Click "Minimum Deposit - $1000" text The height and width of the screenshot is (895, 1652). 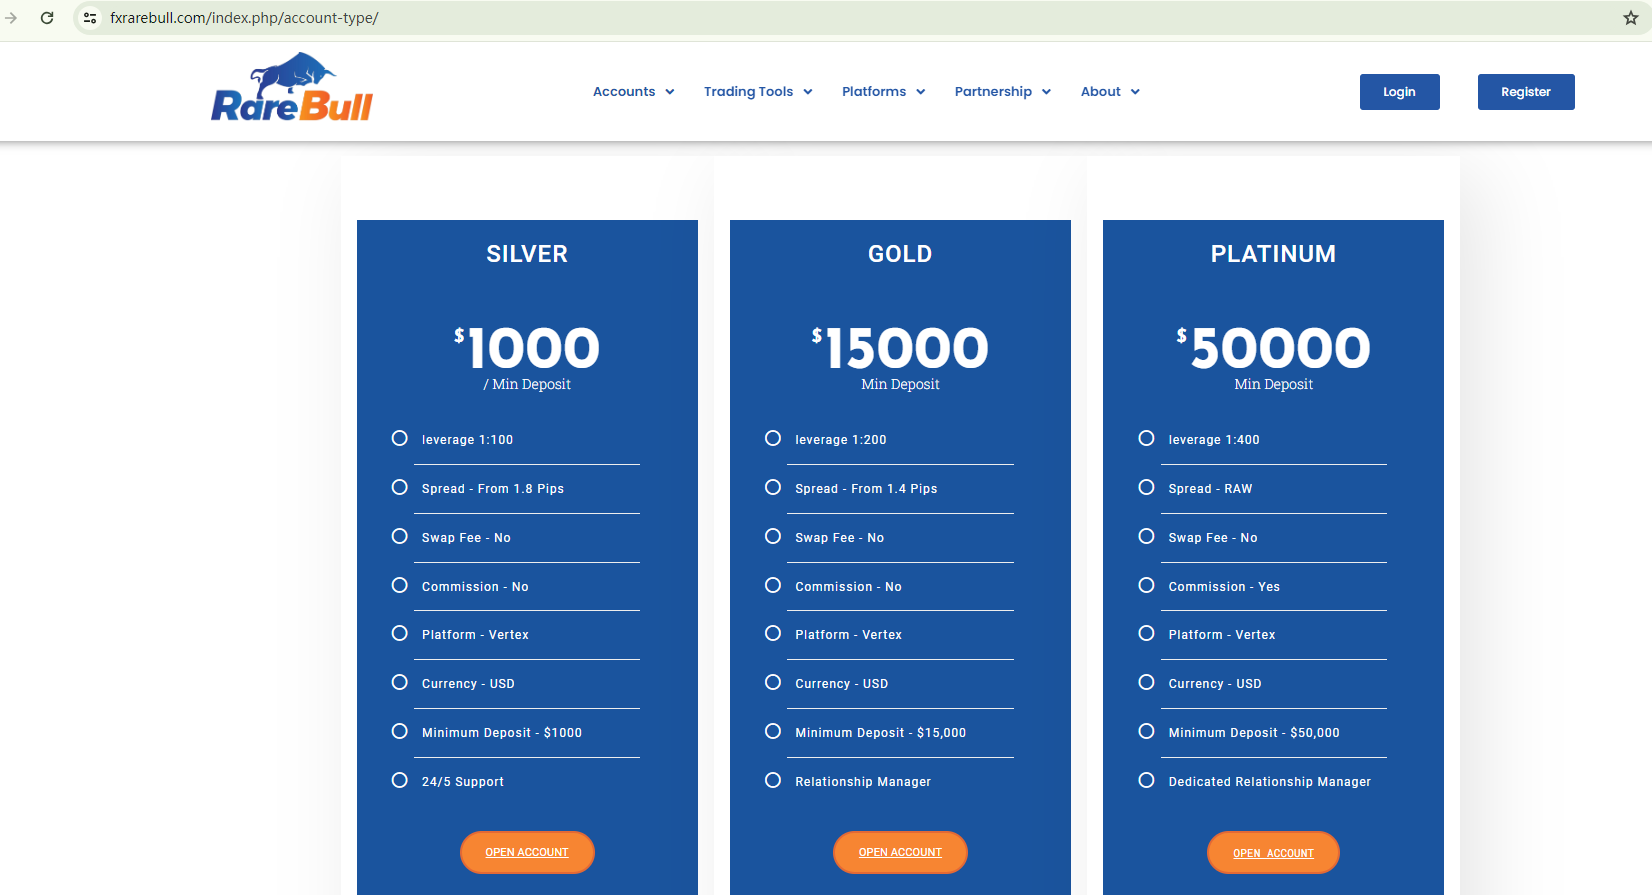(502, 733)
